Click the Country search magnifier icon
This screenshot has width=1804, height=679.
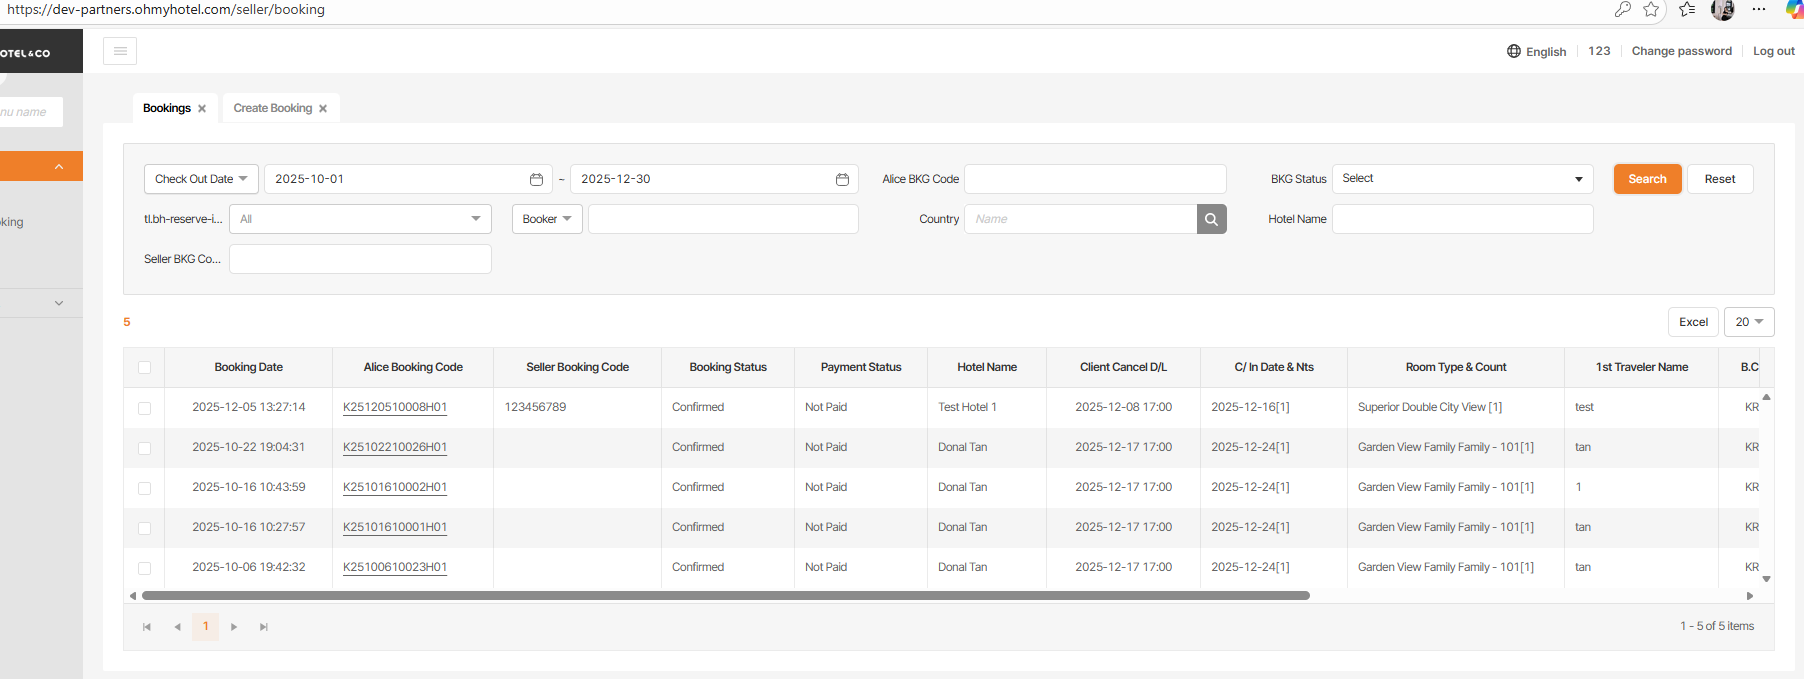pos(1211,219)
